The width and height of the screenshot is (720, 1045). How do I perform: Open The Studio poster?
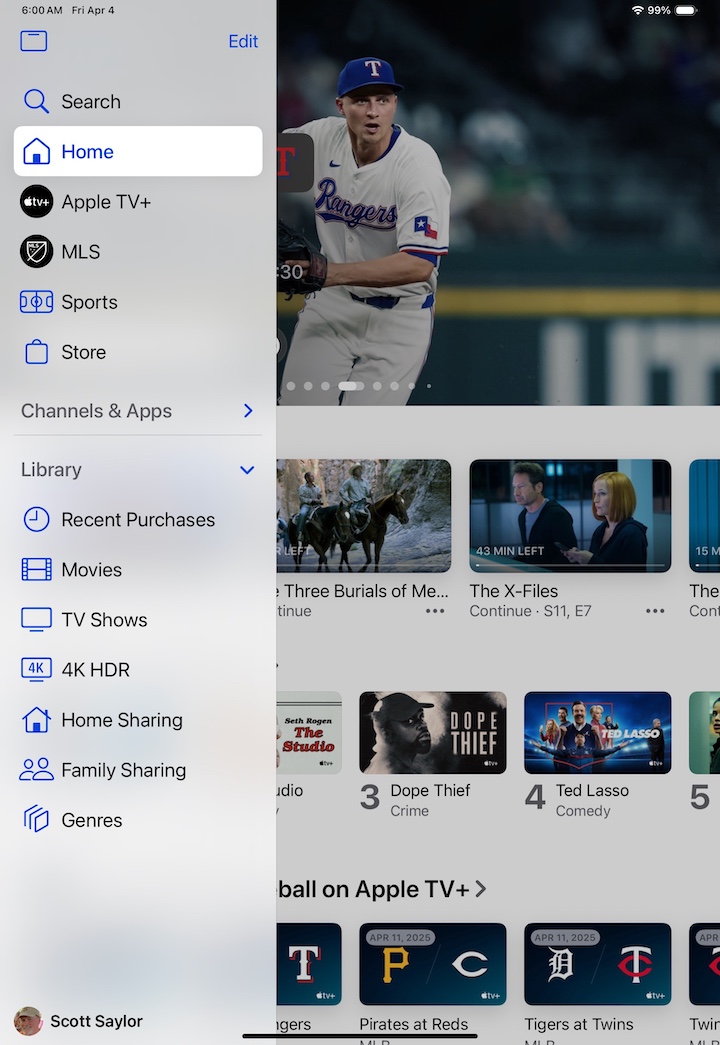[309, 732]
